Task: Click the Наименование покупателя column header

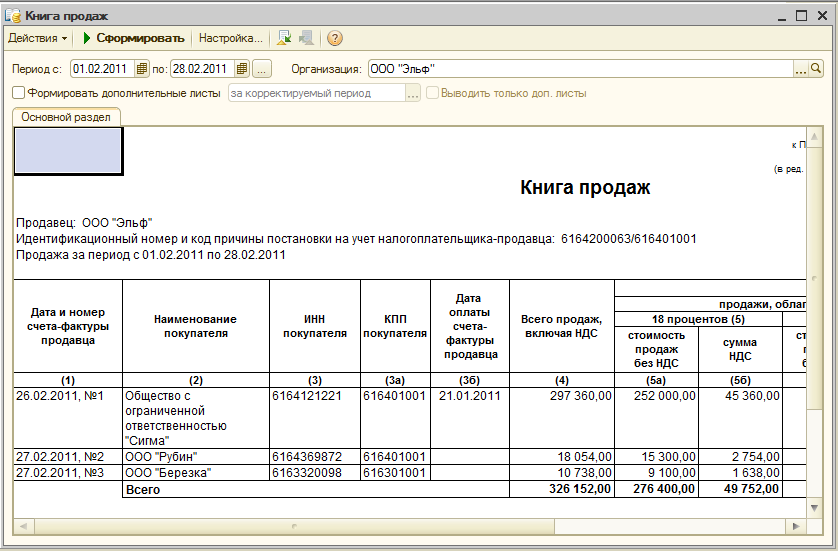Action: point(196,326)
